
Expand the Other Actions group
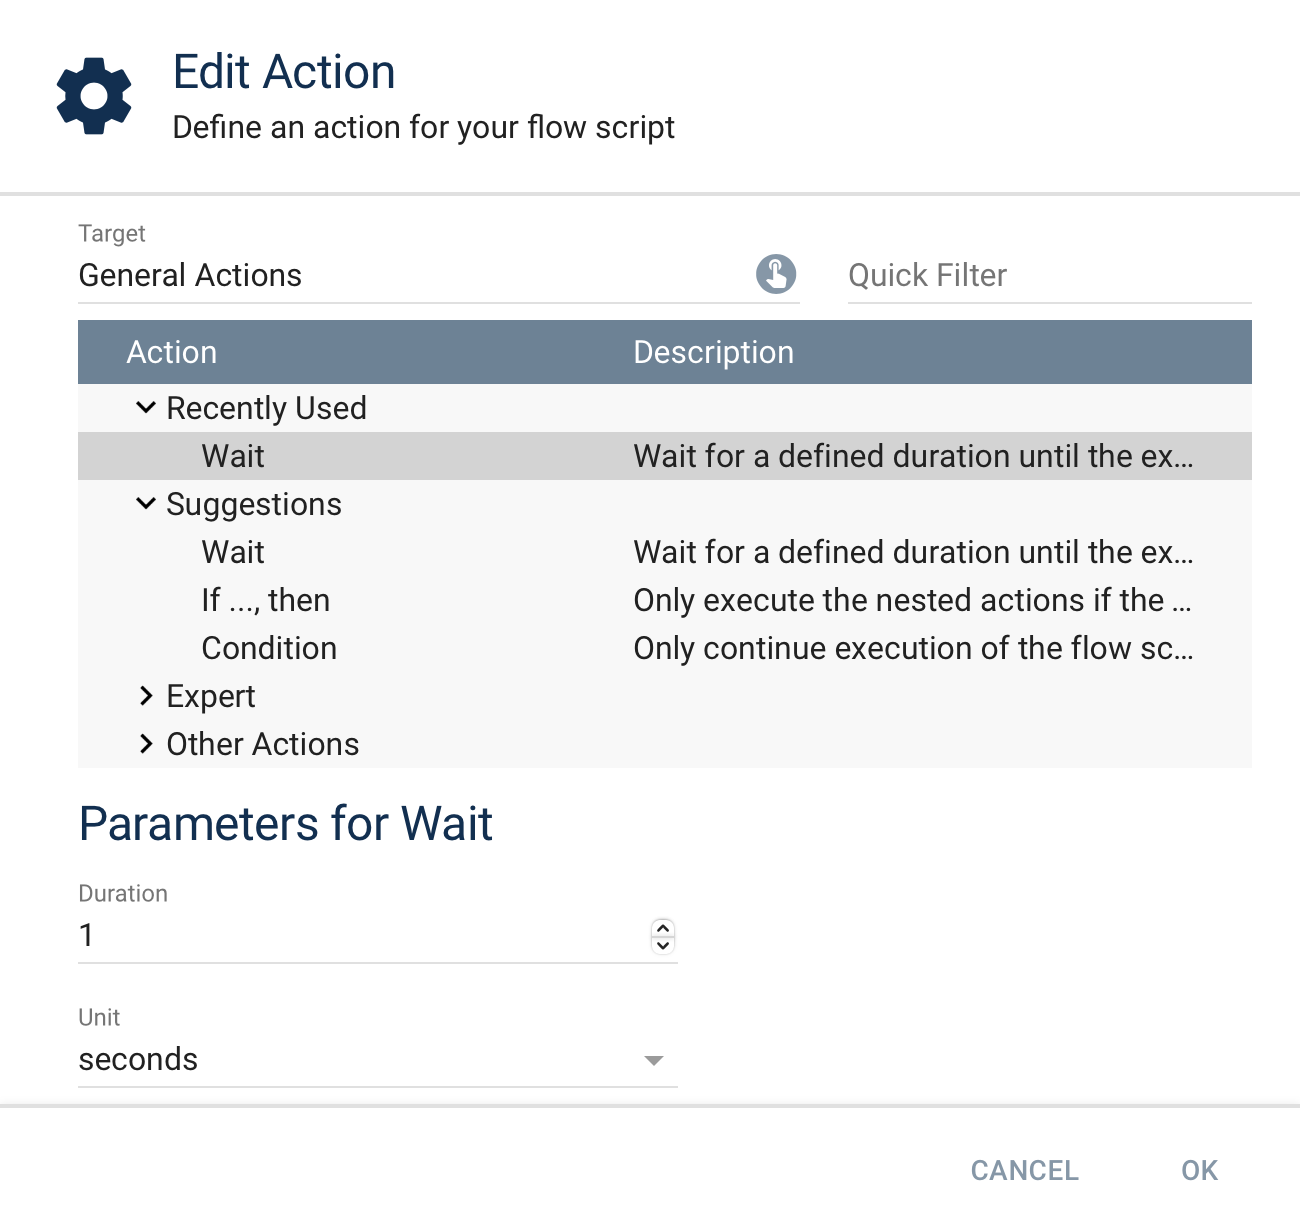pyautogui.click(x=146, y=744)
